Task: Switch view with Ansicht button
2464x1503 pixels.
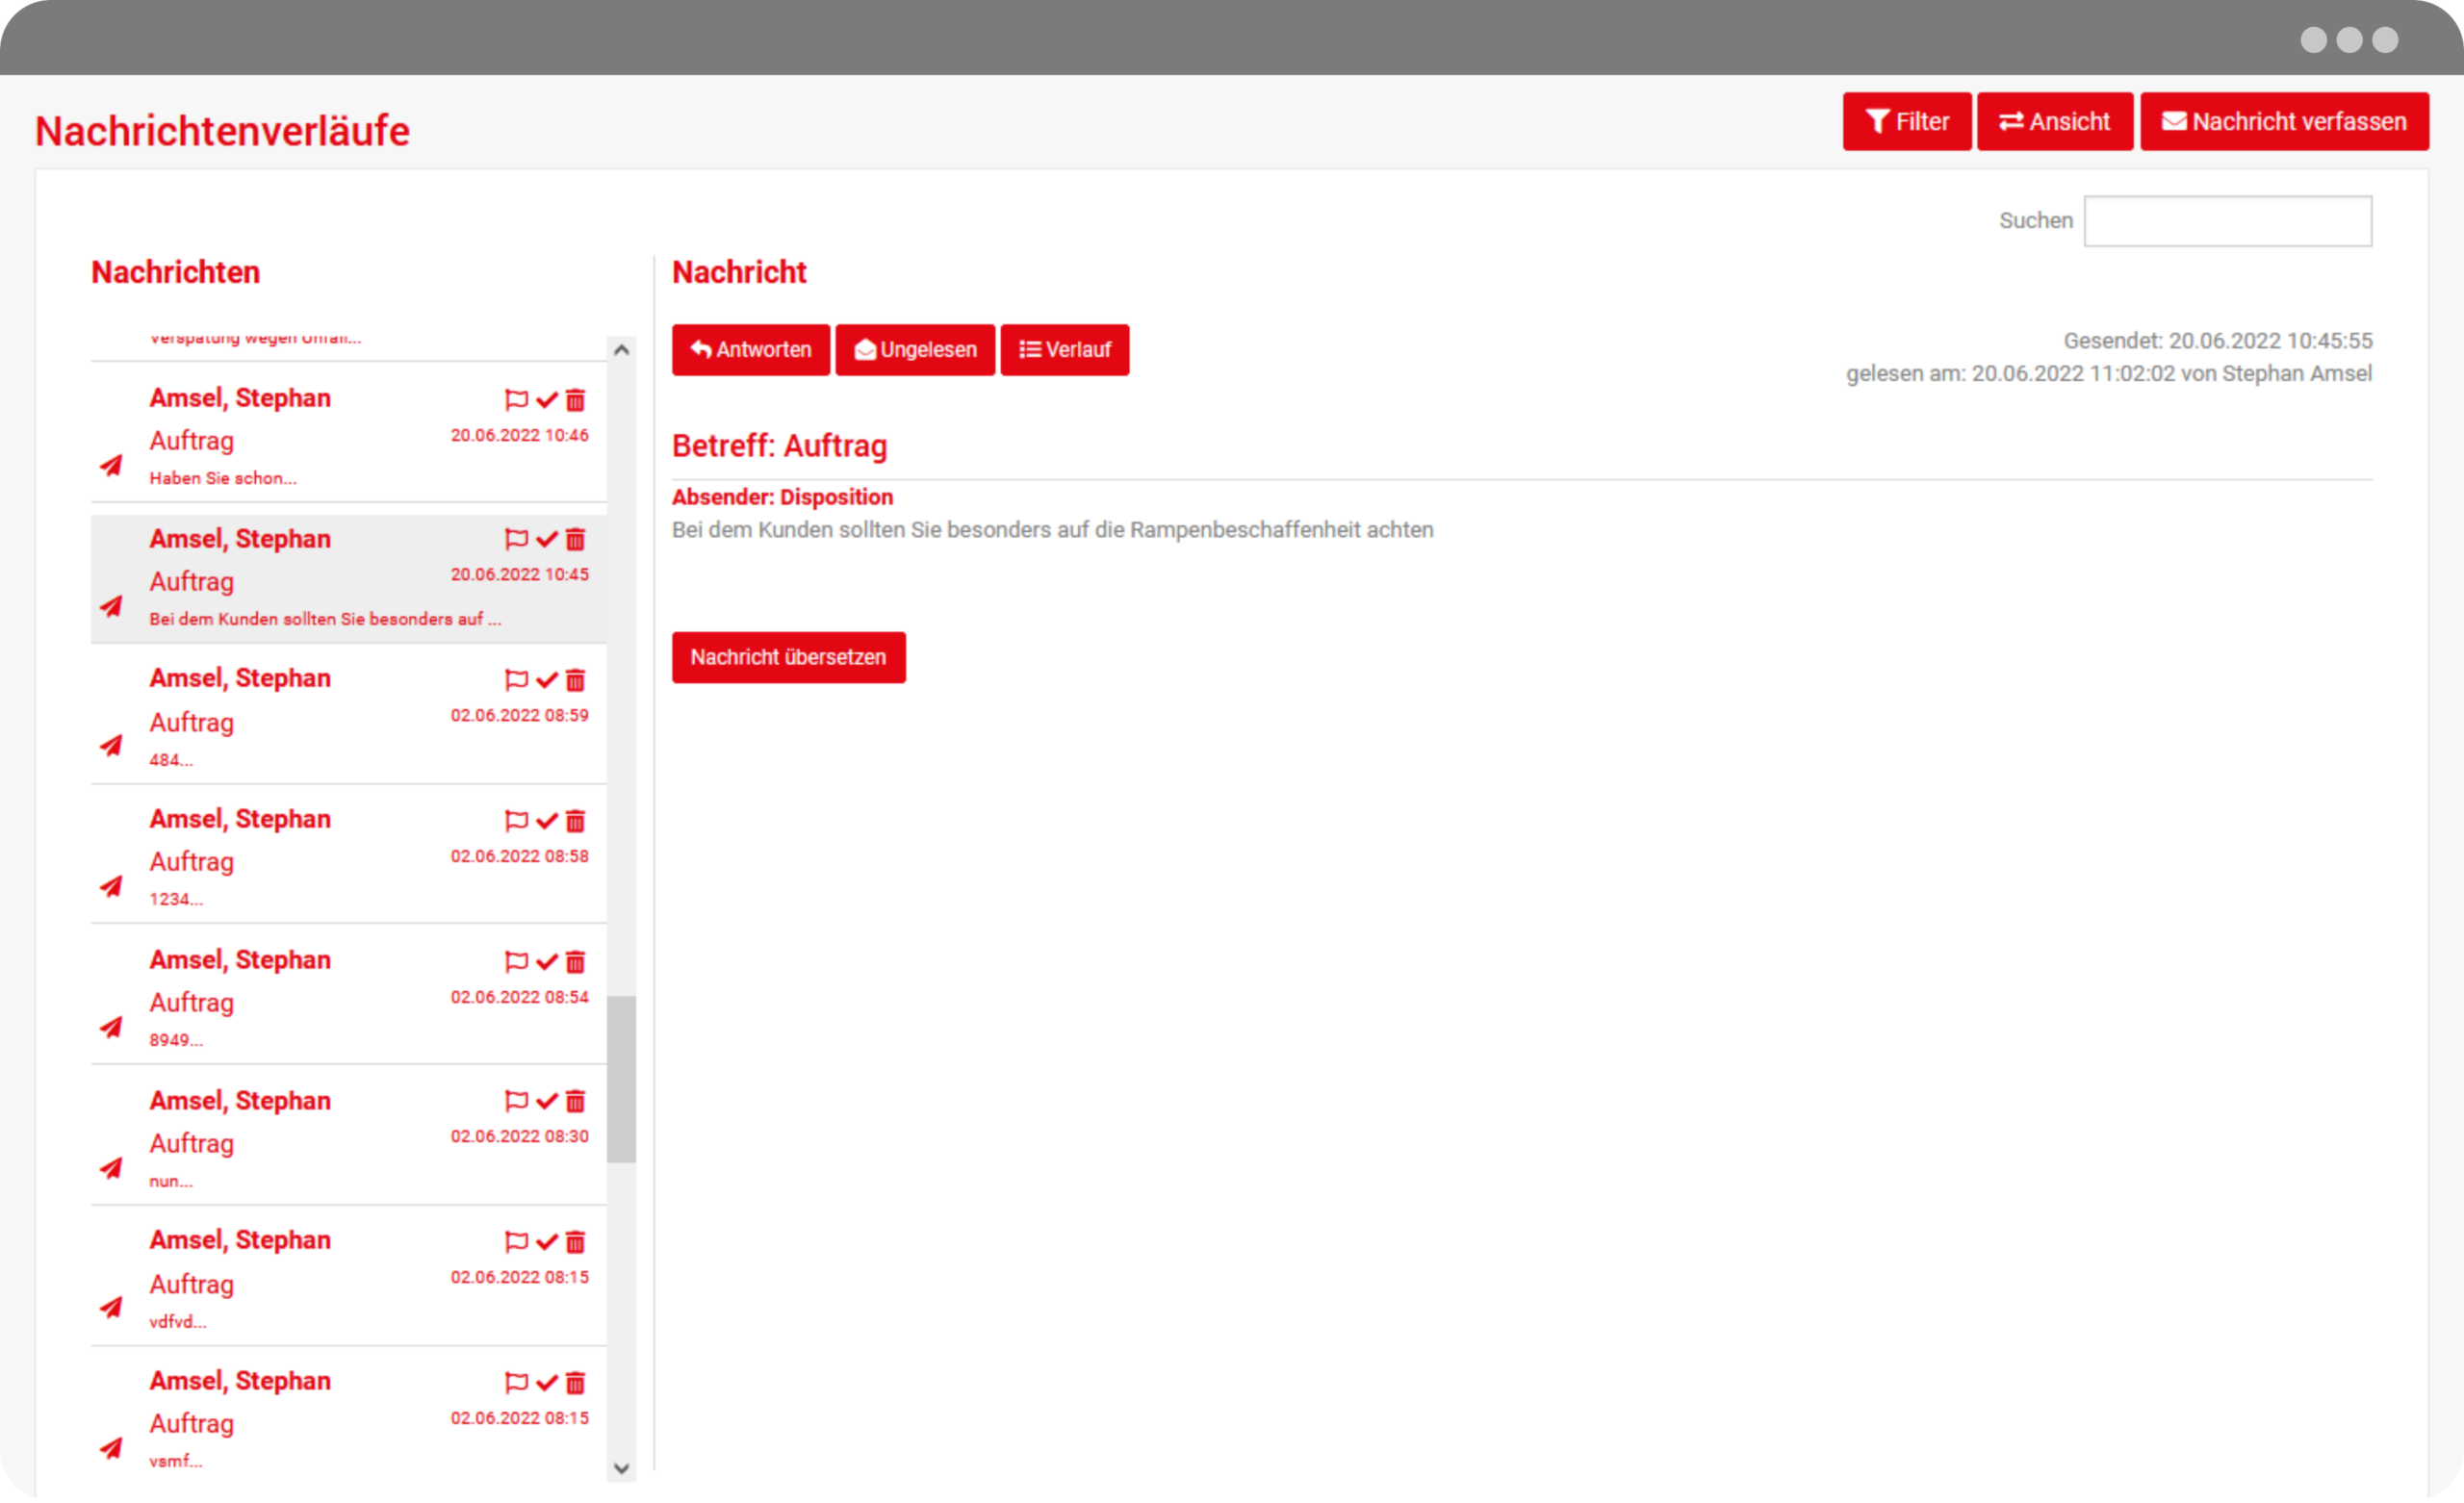Action: pyautogui.click(x=2054, y=122)
